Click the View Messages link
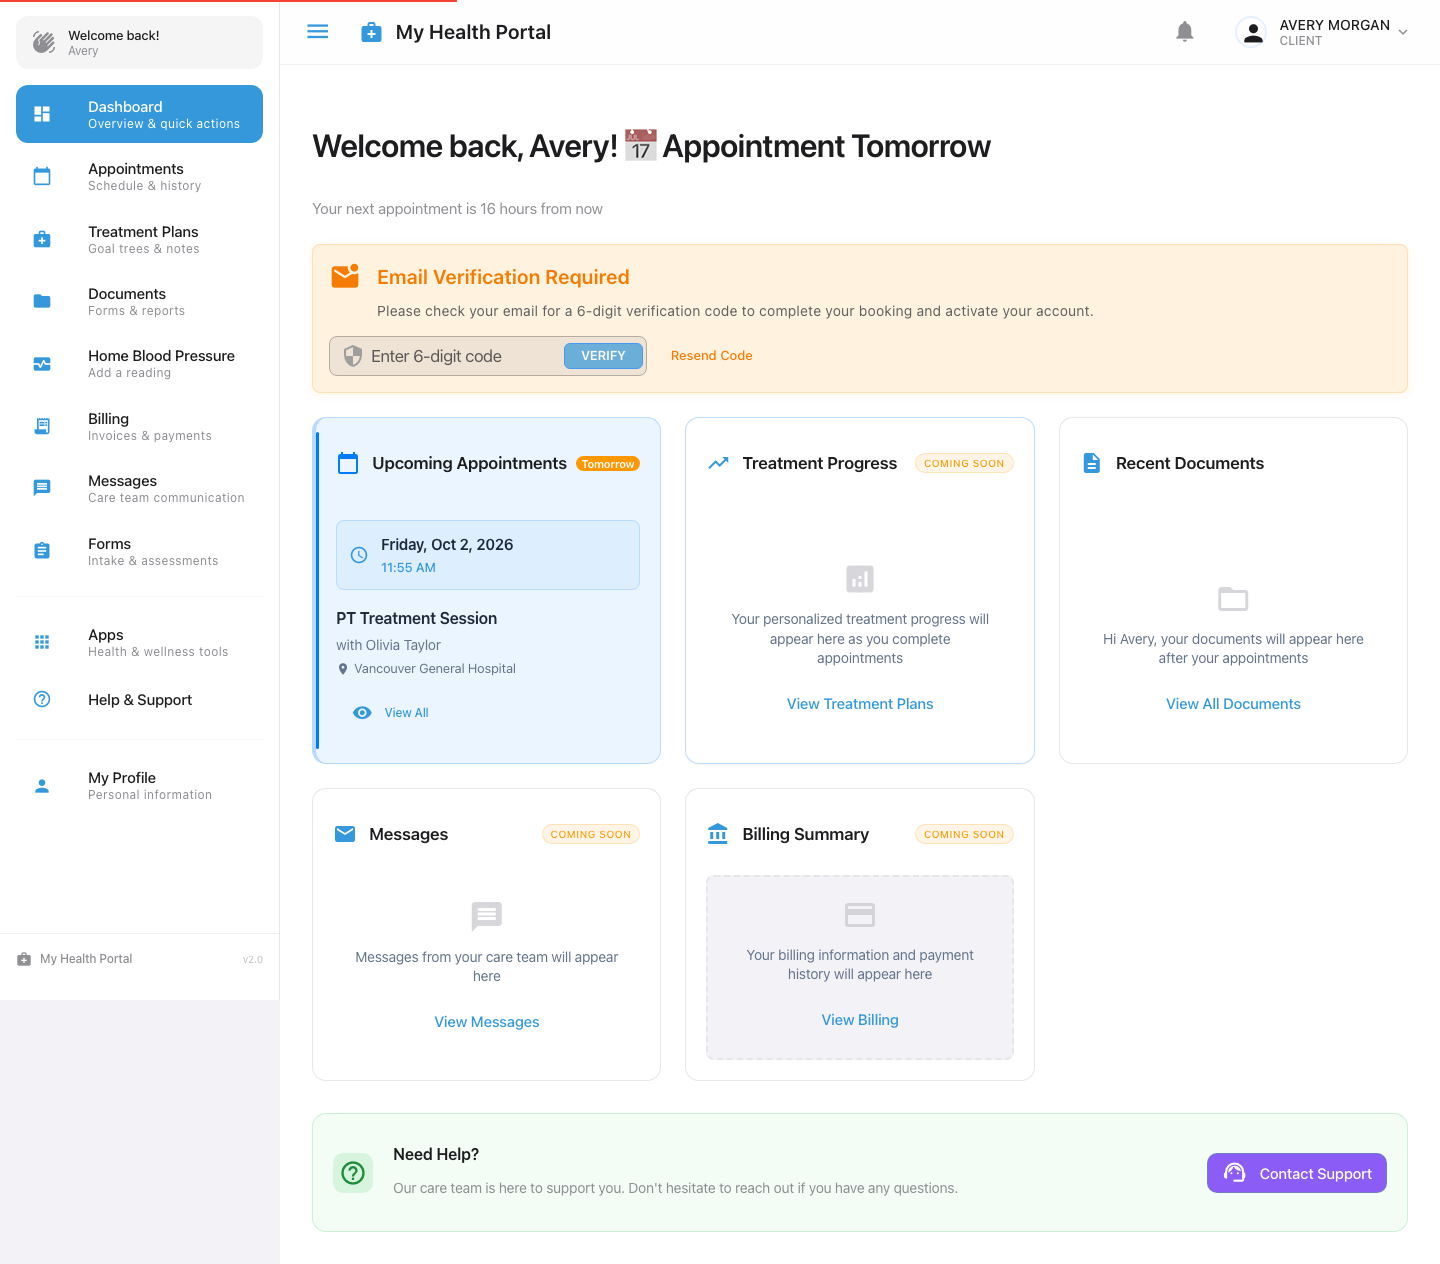The image size is (1440, 1264). point(487,1022)
